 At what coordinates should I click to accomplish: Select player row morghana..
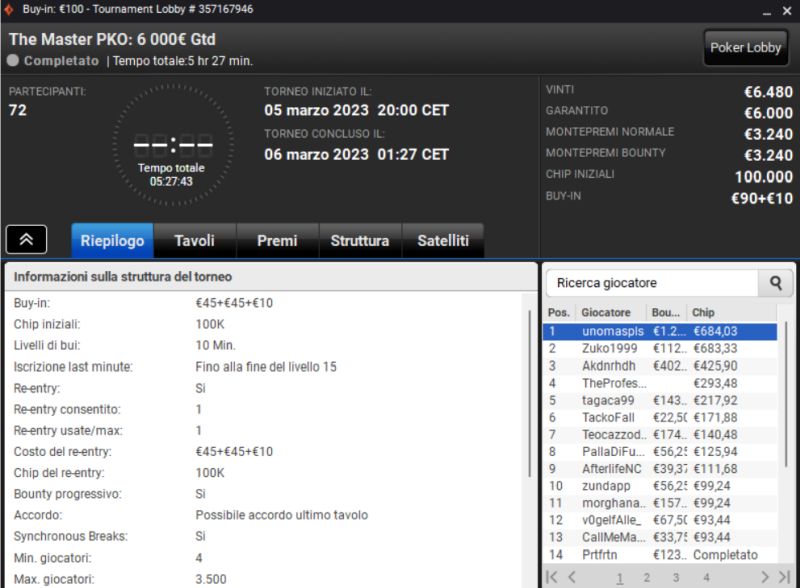(660, 503)
